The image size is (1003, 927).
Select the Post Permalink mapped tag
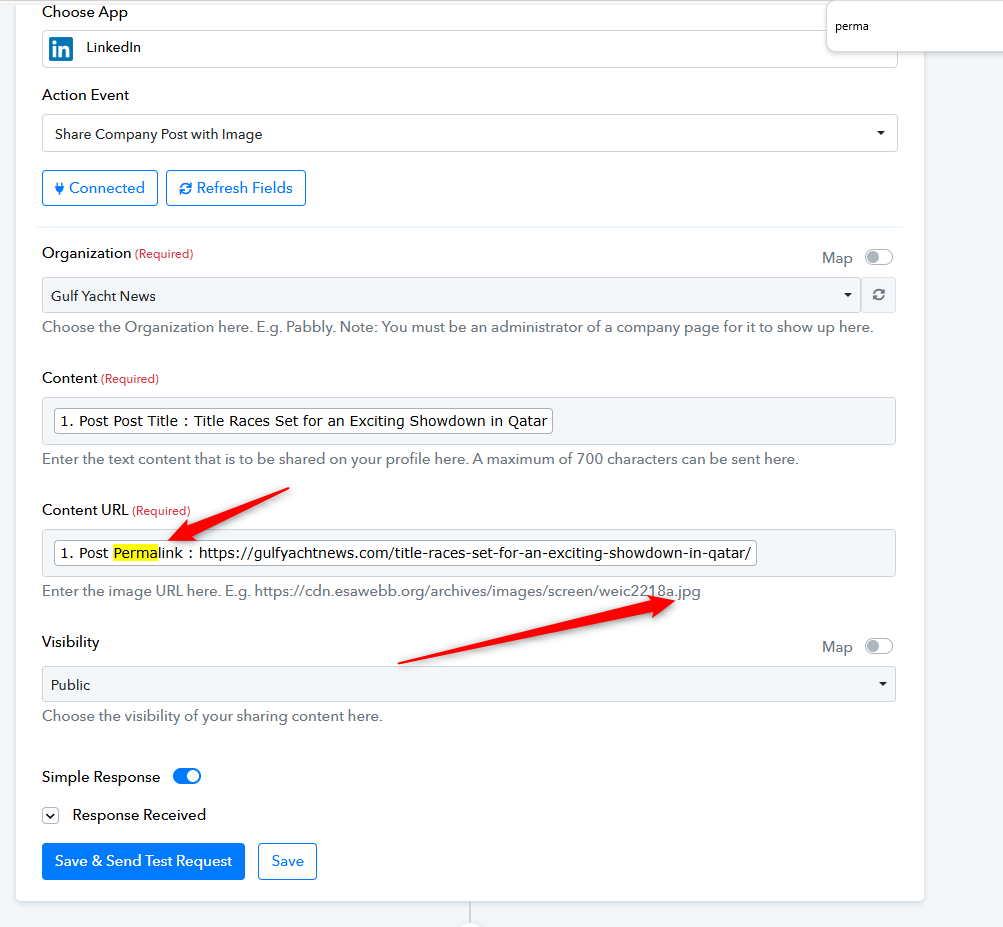point(405,553)
